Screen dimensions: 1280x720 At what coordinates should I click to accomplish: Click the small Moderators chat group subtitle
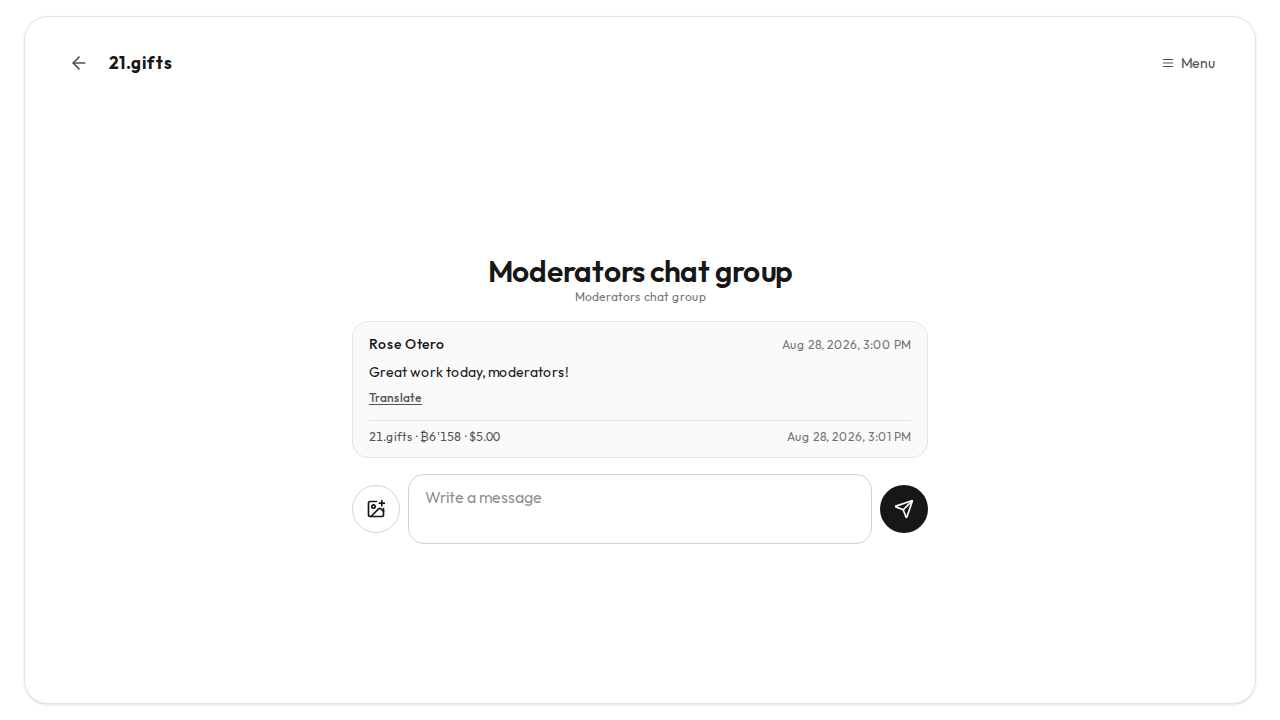click(640, 297)
